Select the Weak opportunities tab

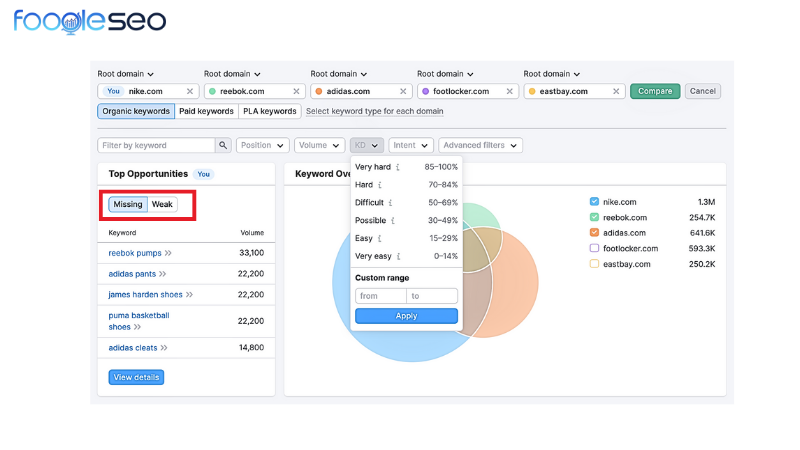162,204
